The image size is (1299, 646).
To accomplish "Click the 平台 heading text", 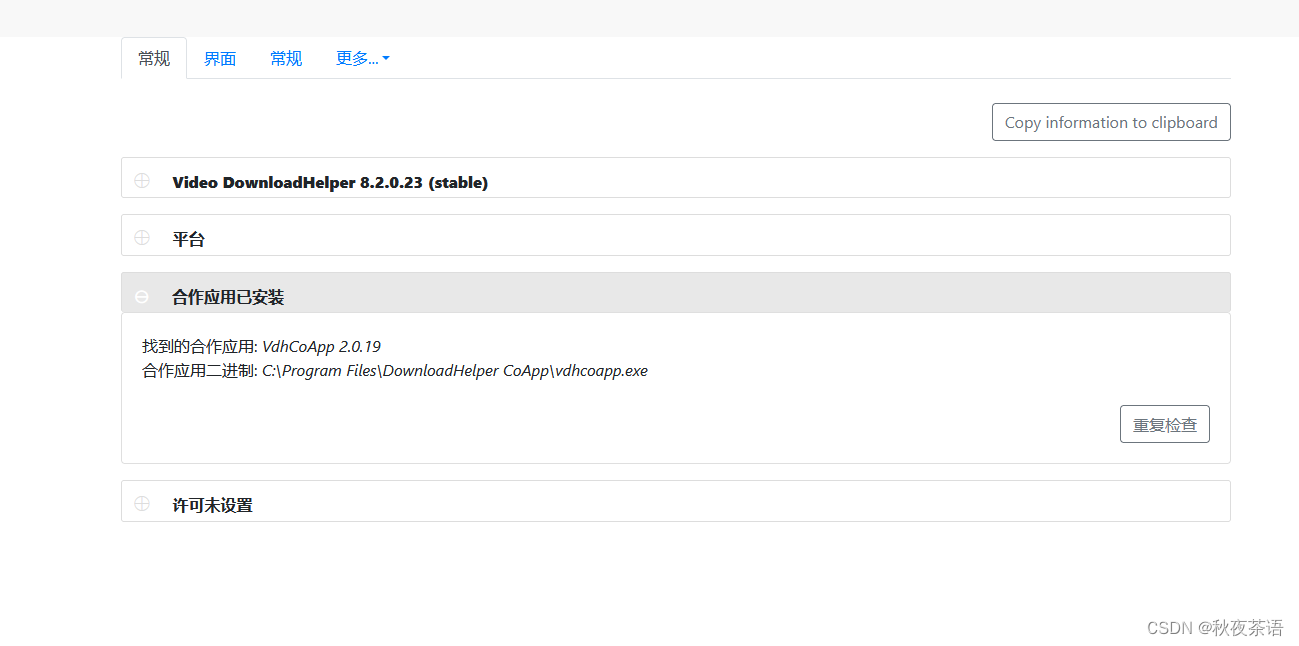I will [x=188, y=239].
